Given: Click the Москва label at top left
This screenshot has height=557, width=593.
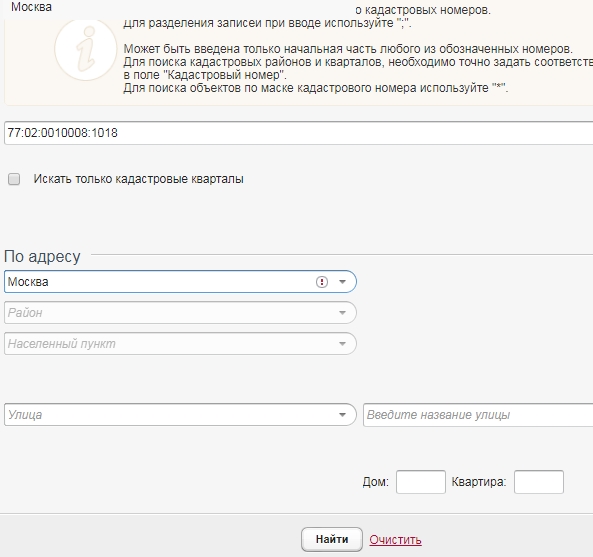Looking at the screenshot, I should click(x=31, y=7).
